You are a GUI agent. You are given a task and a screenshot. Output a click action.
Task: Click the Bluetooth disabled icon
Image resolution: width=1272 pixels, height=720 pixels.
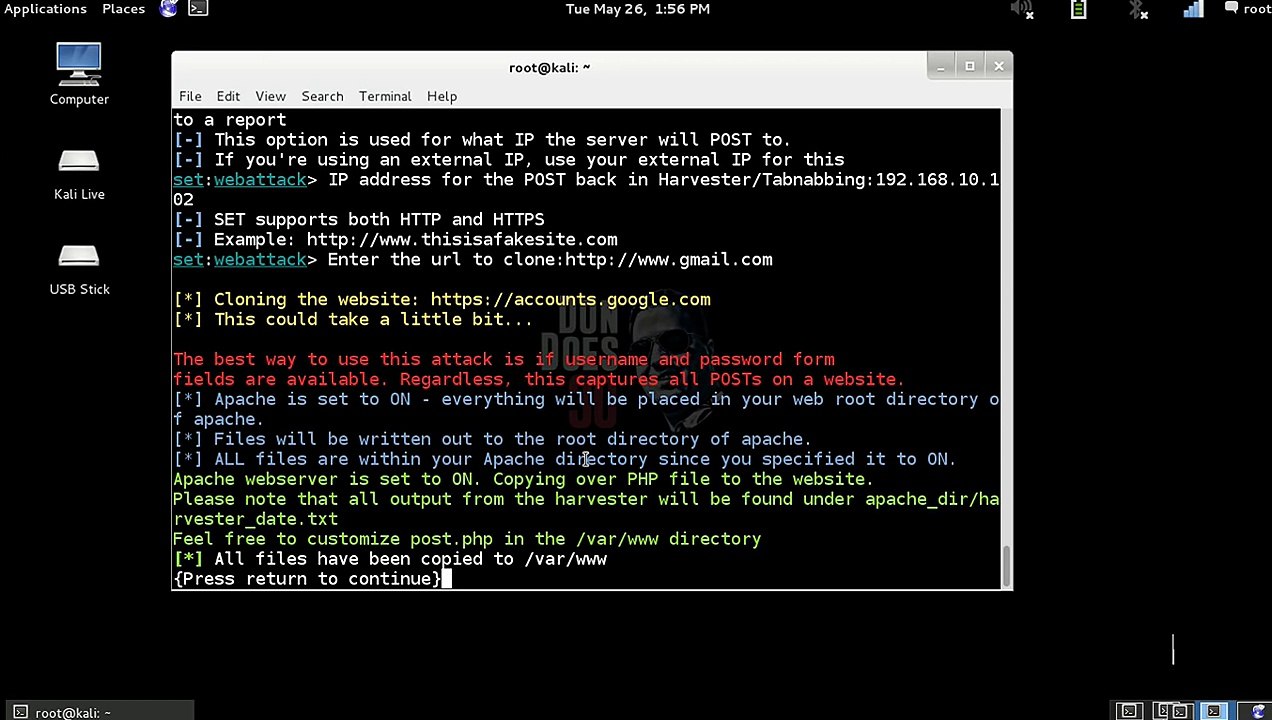[1138, 9]
